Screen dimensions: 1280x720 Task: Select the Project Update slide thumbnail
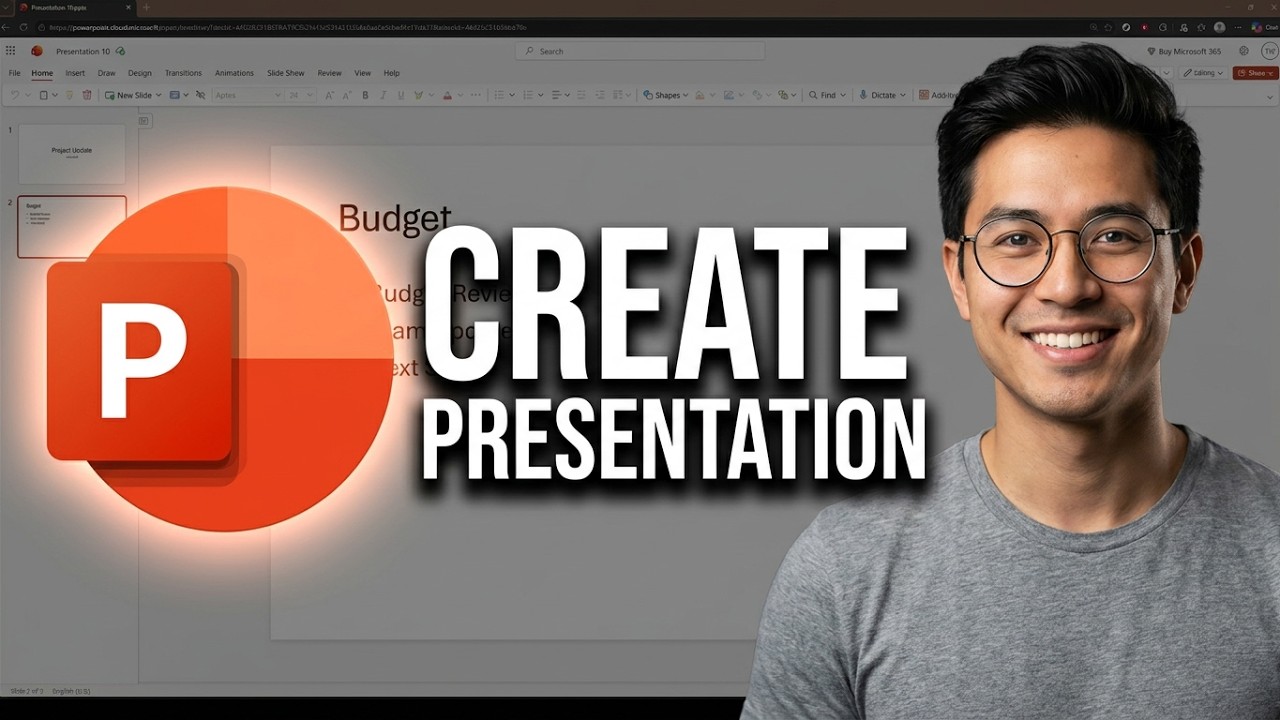coord(72,153)
